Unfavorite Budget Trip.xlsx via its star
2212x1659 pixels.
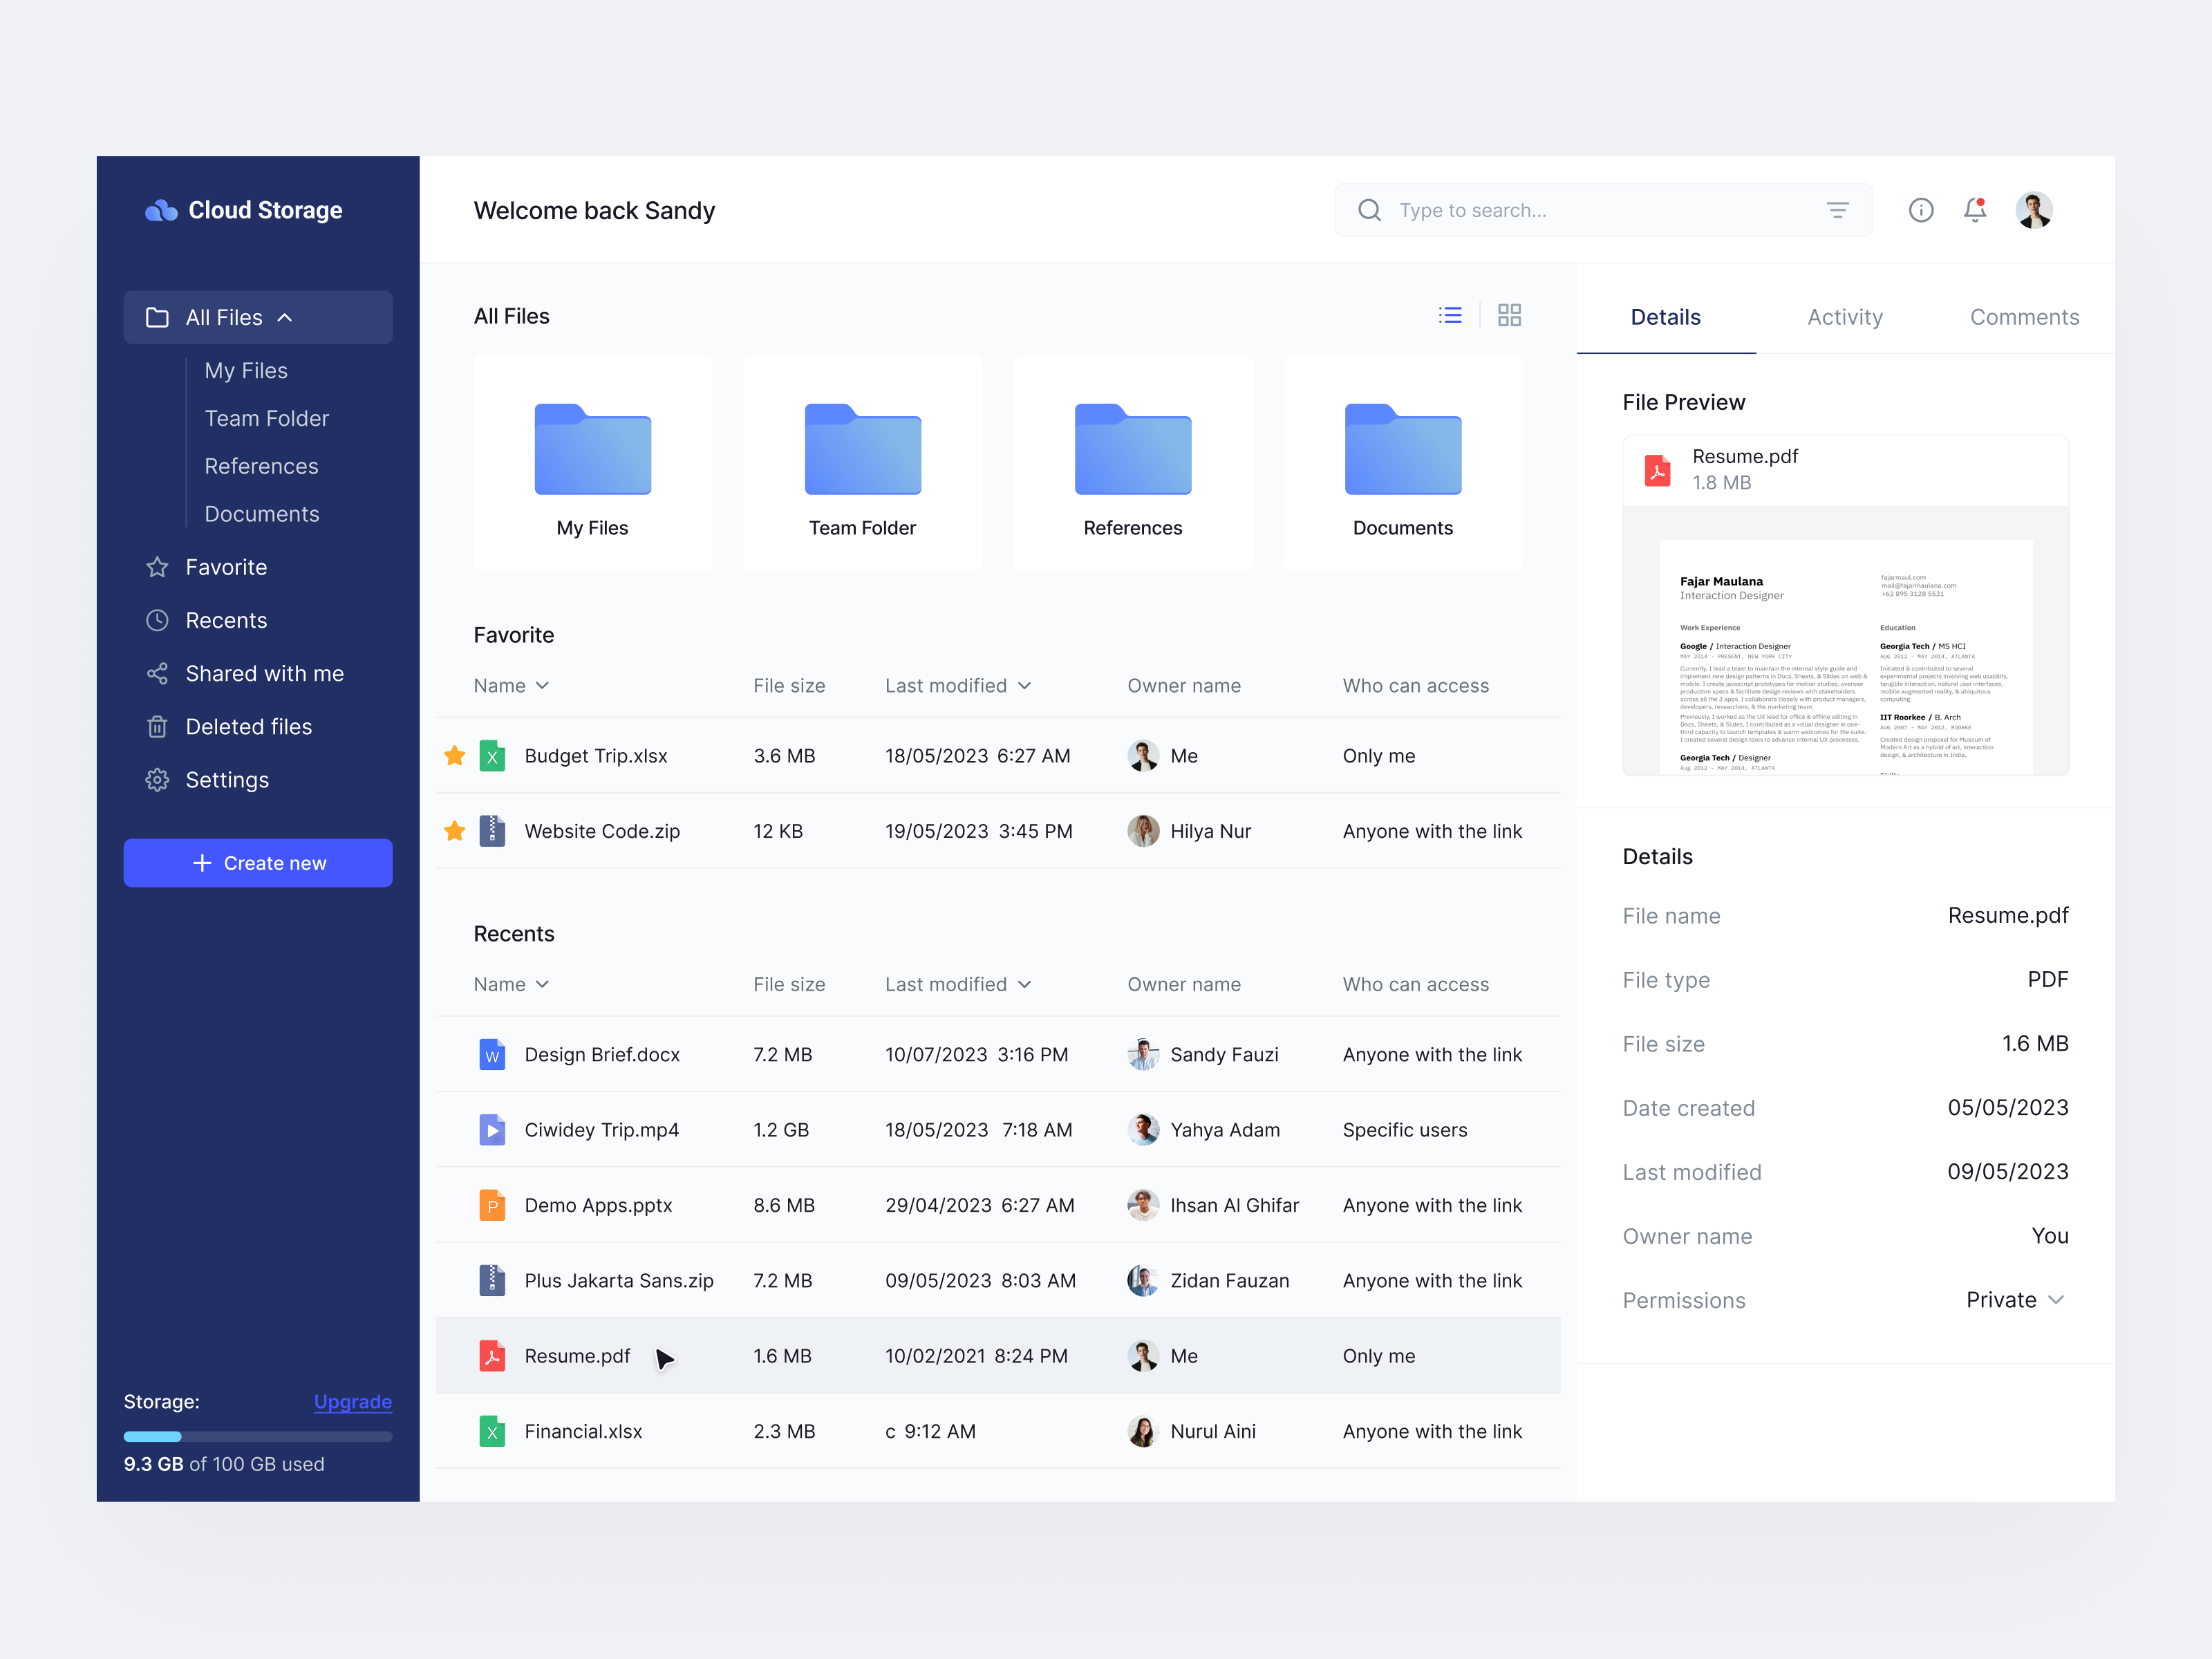coord(455,756)
